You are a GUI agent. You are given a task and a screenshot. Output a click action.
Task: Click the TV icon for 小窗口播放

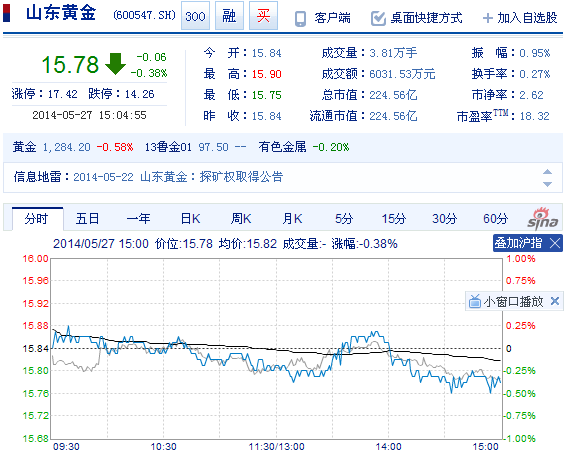(x=475, y=301)
